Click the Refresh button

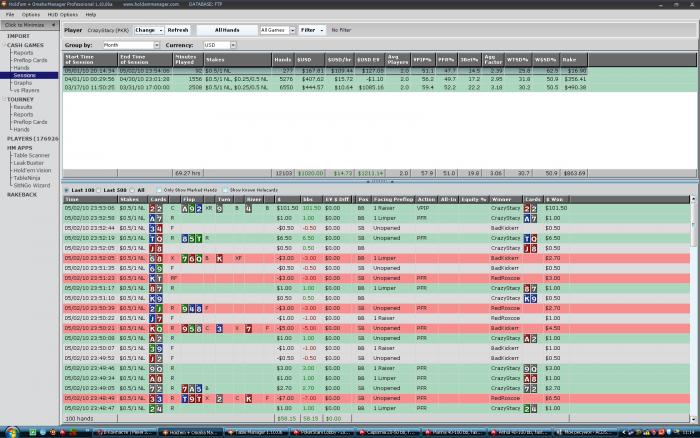pyautogui.click(x=178, y=30)
